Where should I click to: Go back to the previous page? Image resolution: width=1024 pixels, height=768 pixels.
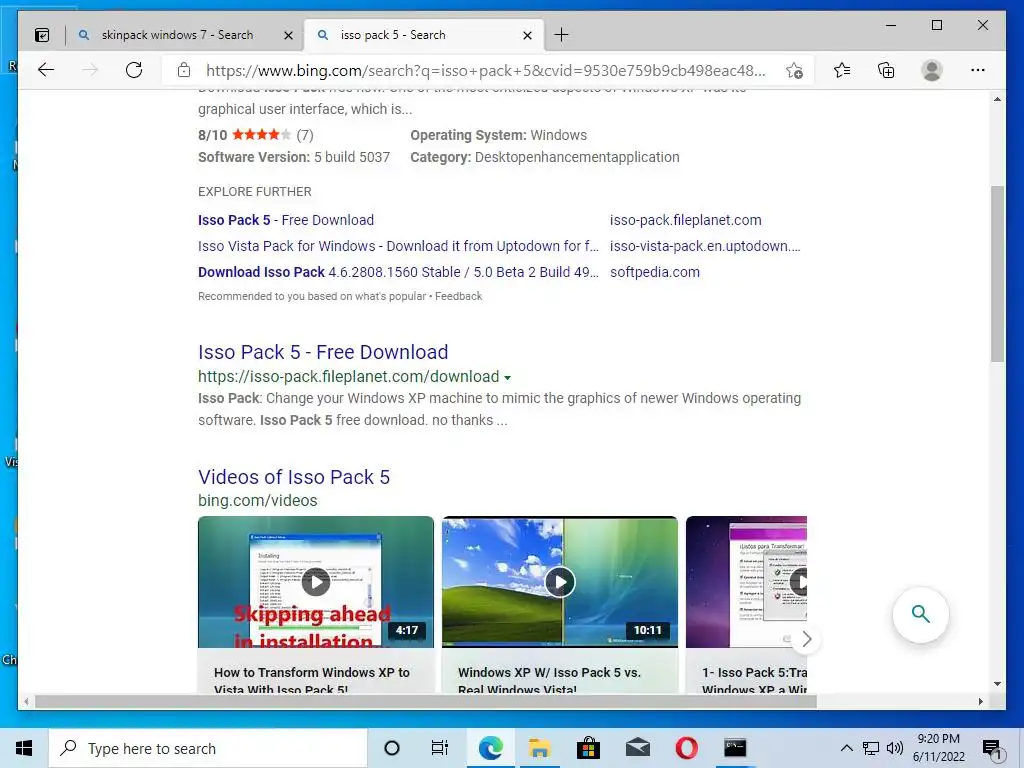coord(46,70)
